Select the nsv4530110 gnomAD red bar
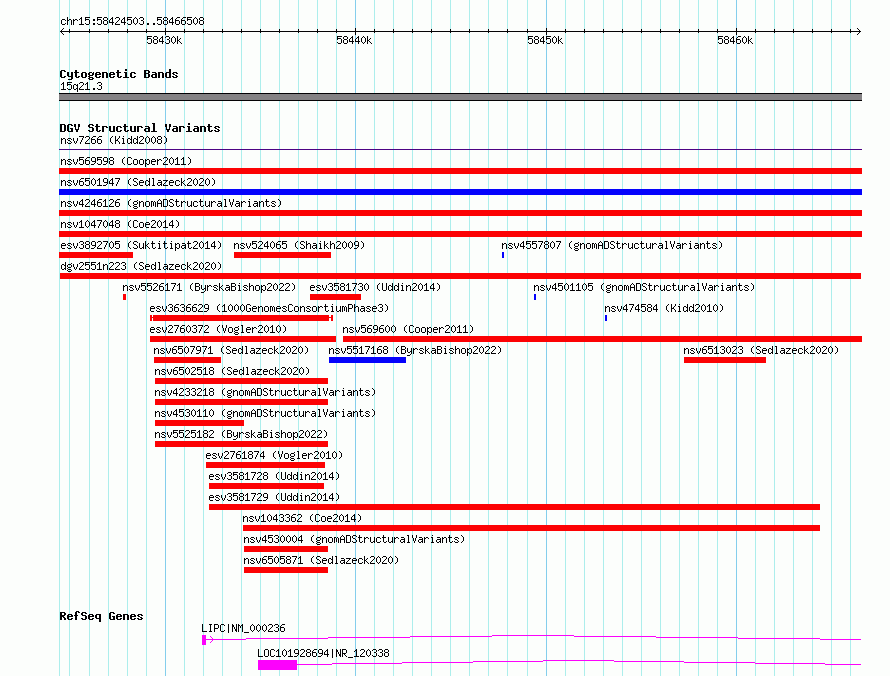 coord(199,423)
